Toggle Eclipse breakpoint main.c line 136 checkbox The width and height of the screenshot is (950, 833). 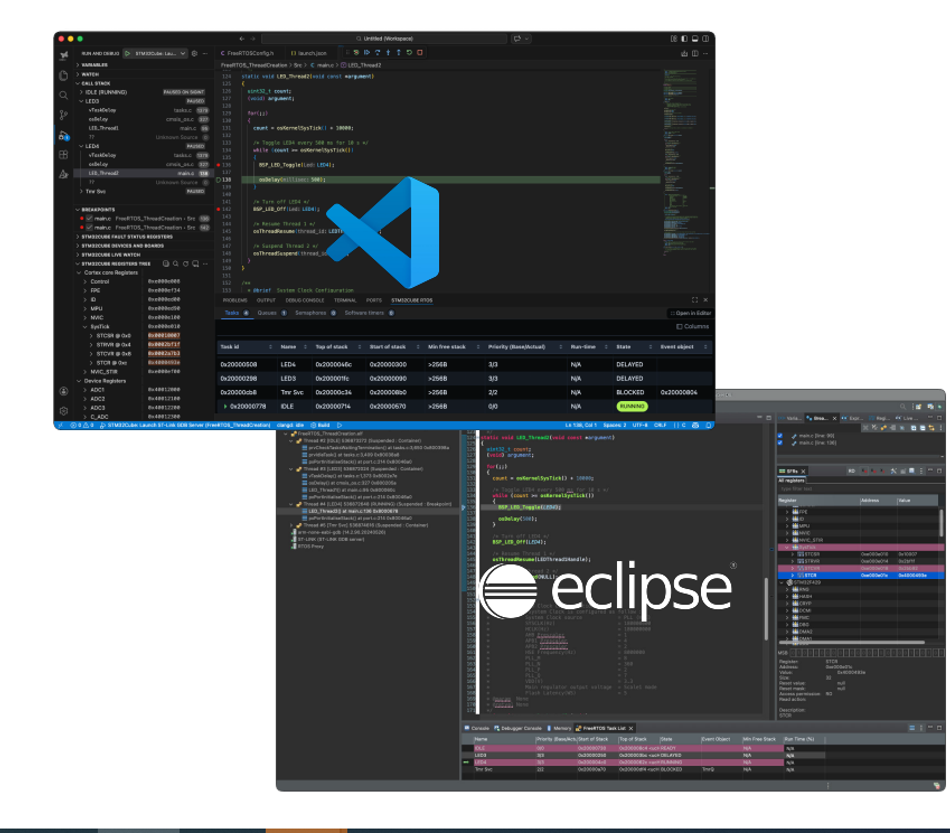coord(780,443)
